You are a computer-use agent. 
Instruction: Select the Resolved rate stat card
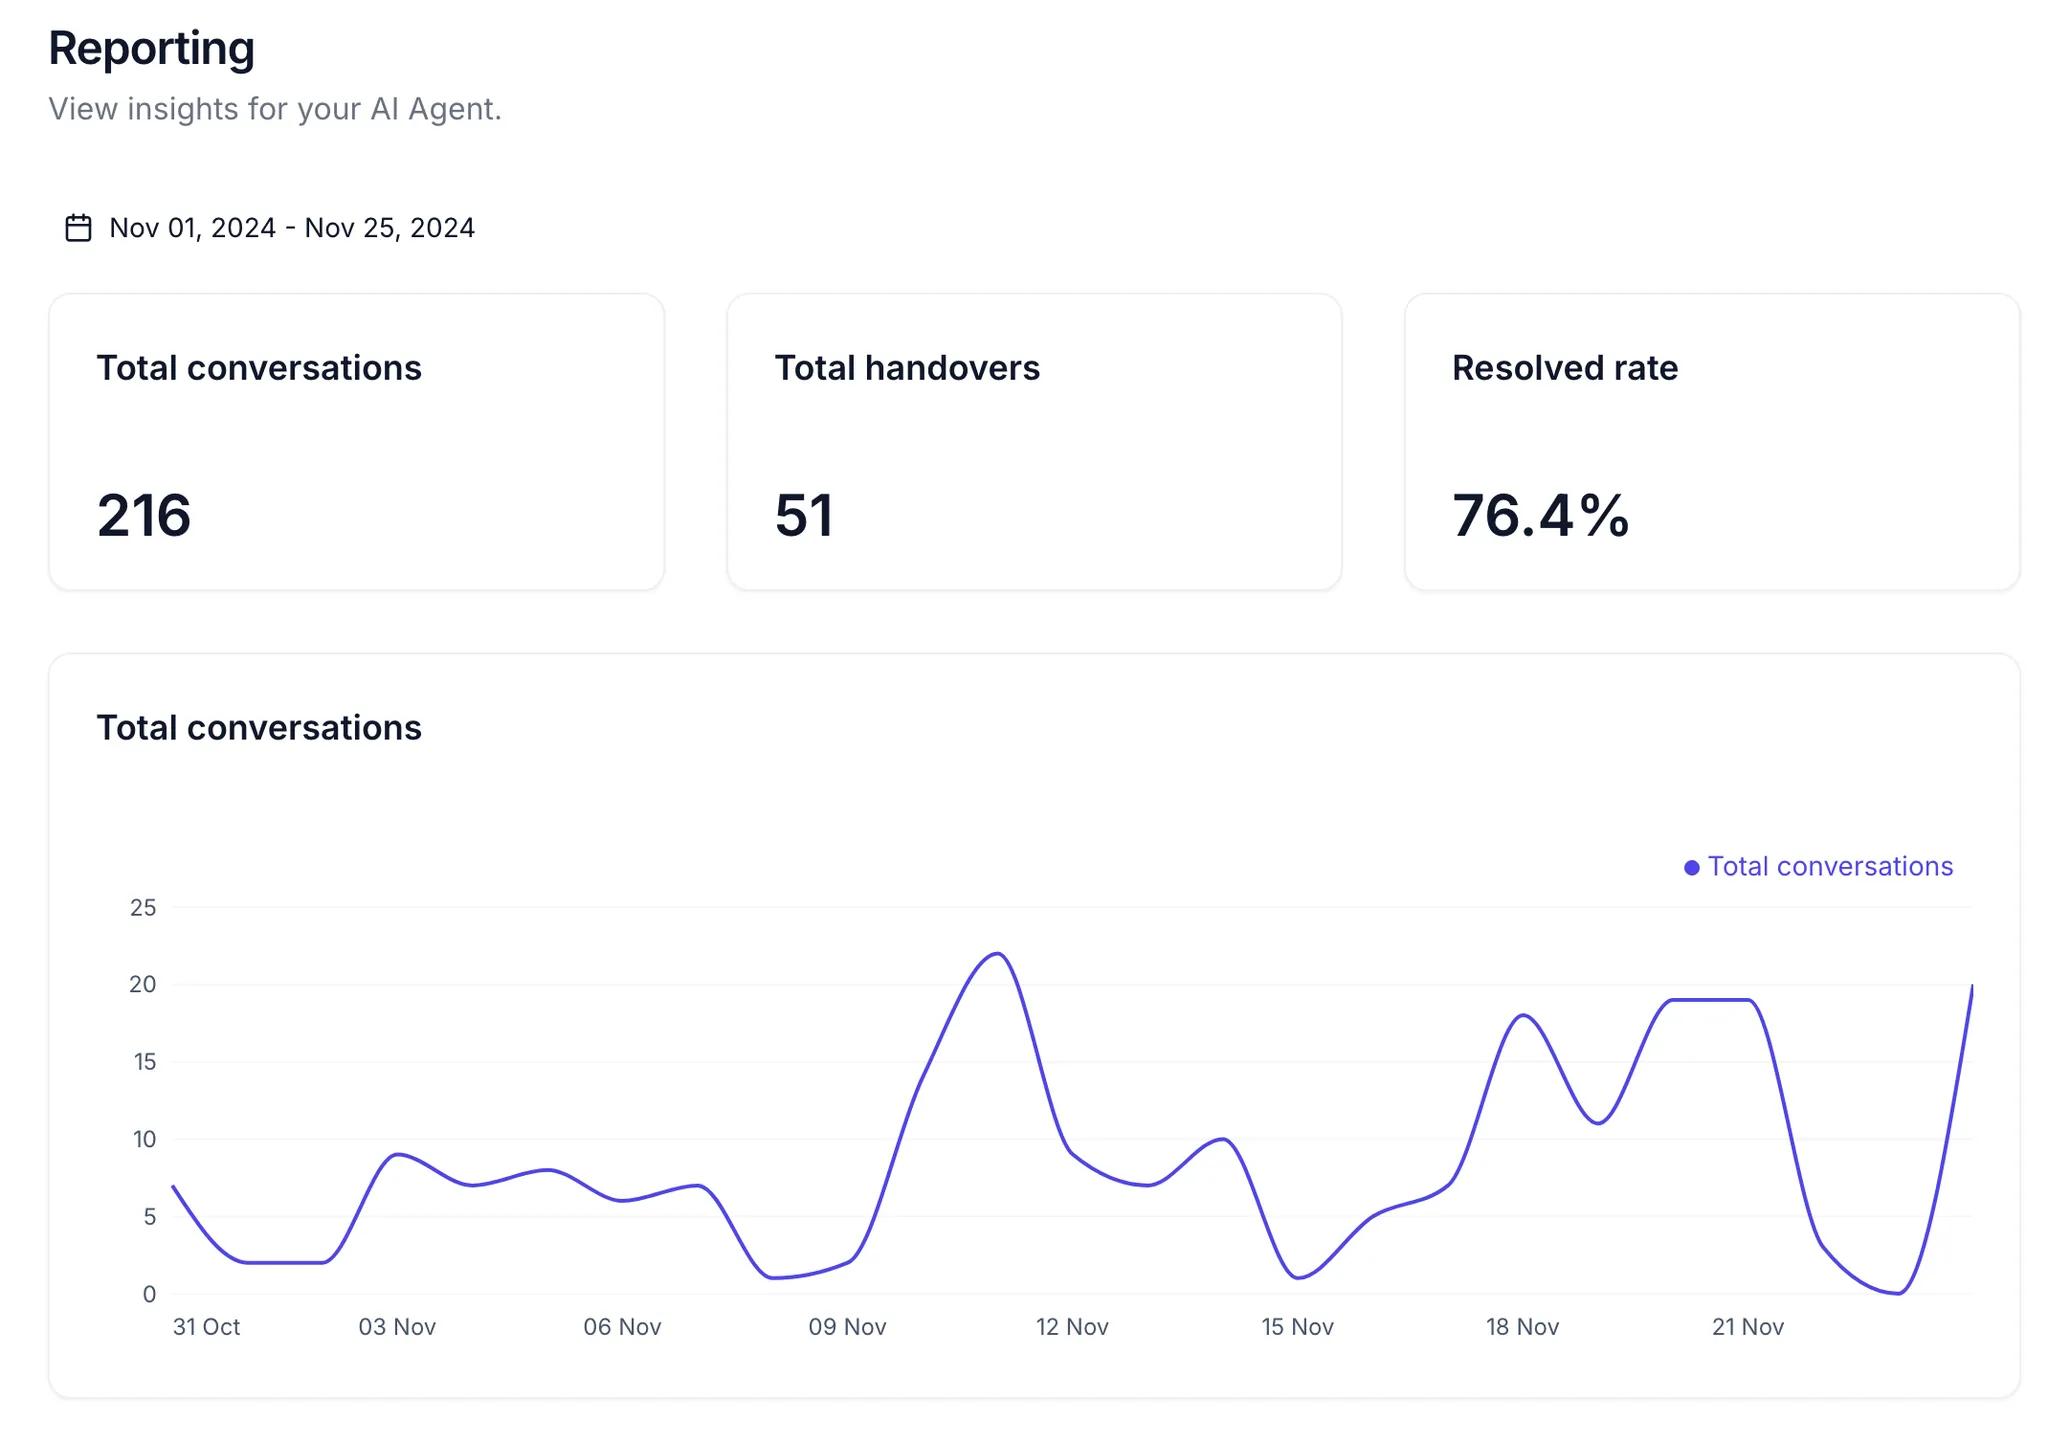click(x=1711, y=441)
